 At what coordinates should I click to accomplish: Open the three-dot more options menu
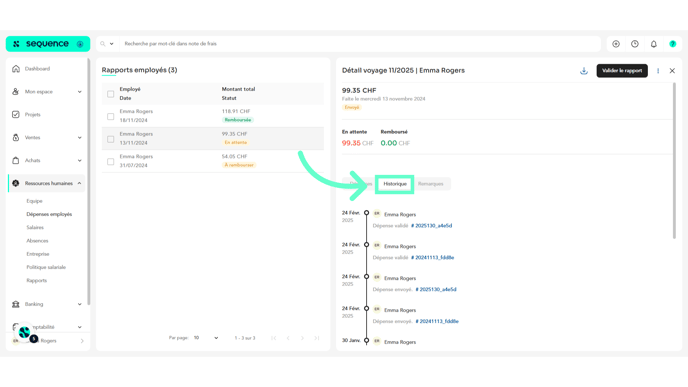pyautogui.click(x=658, y=71)
